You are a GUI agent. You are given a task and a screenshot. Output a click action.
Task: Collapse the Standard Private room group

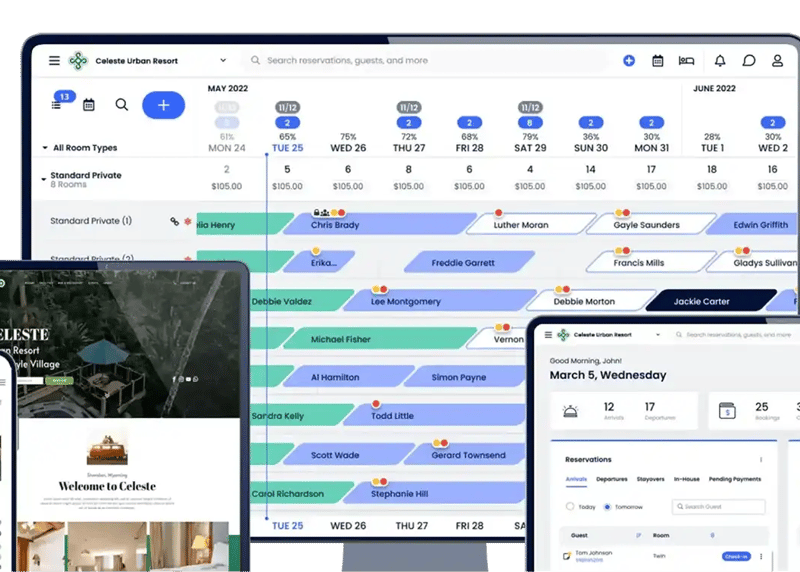(44, 180)
